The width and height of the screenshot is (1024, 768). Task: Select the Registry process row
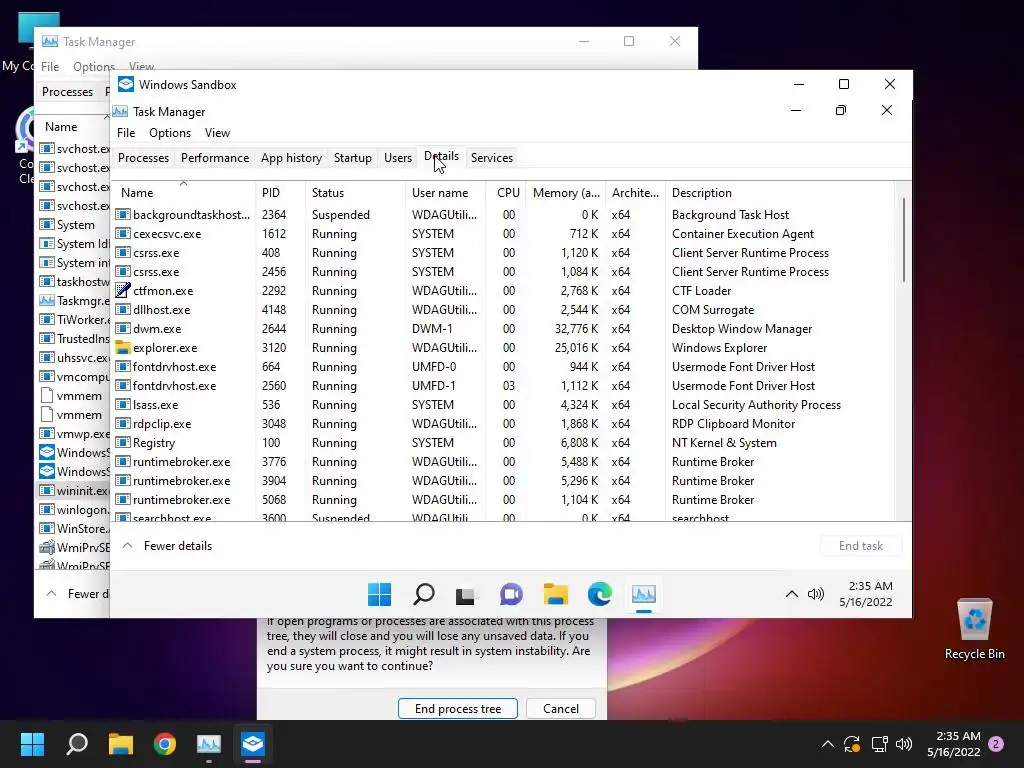pos(504,443)
